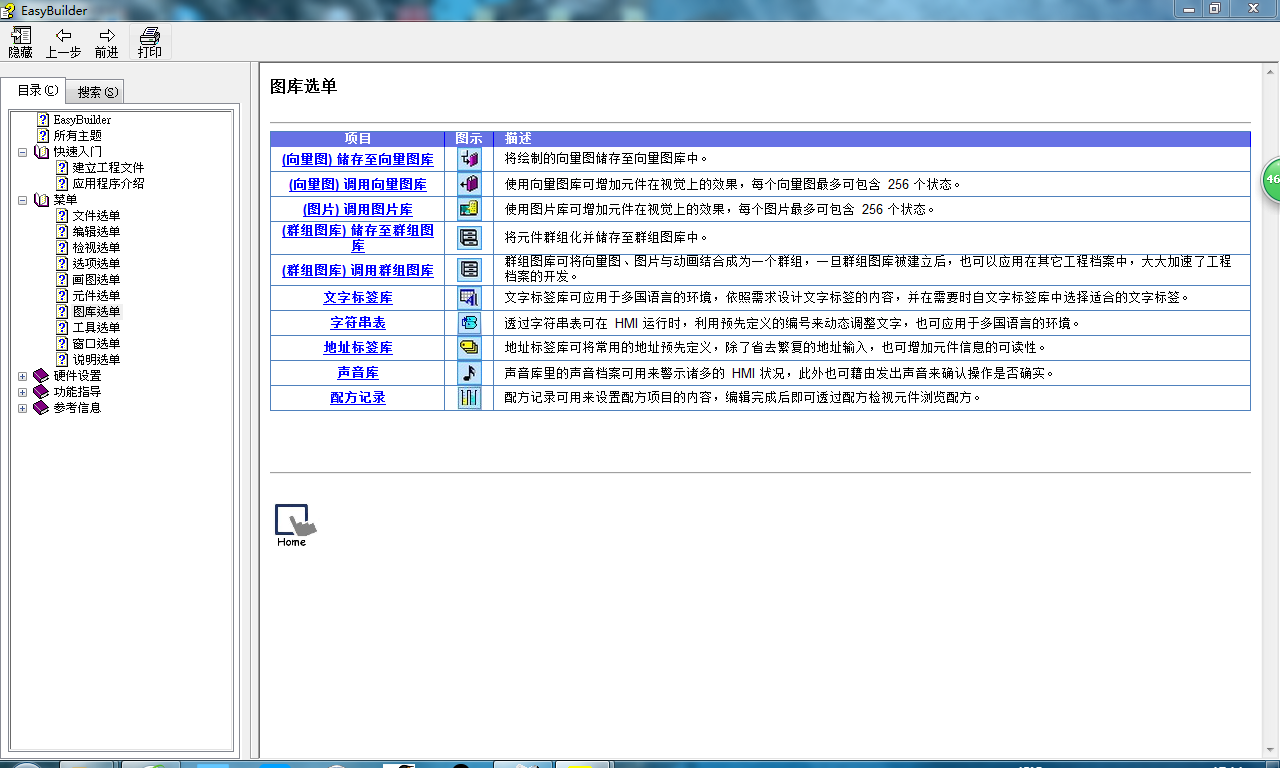Click the 文字标签库 icon in the table
1280x768 pixels.
(x=469, y=297)
